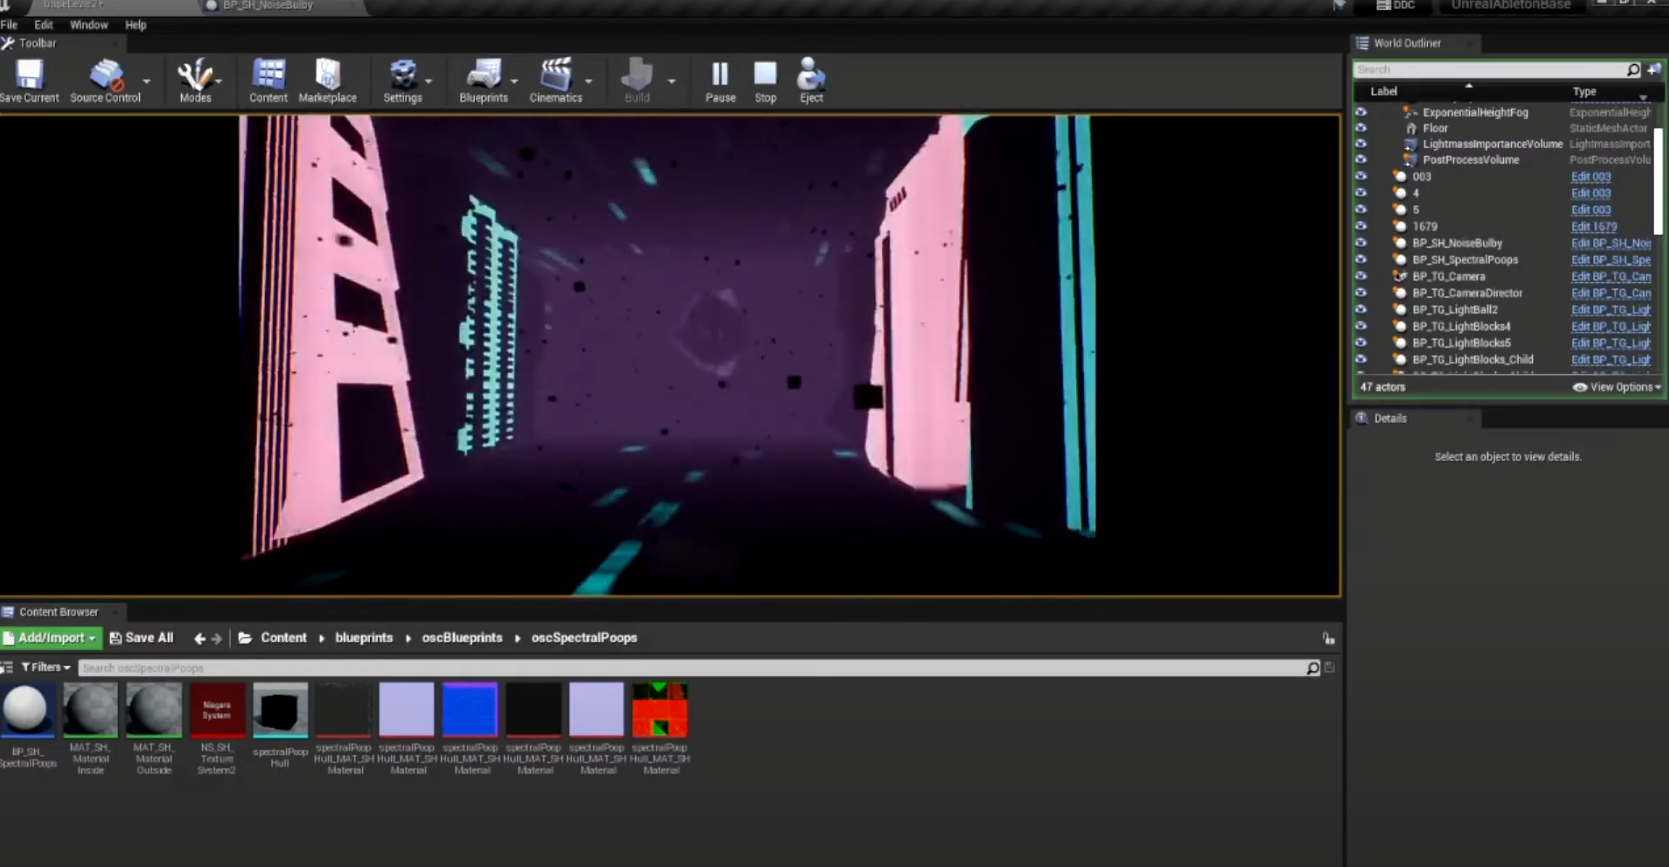Click the Content toolbar icon
Viewport: 1669px width, 867px height.
(x=268, y=80)
